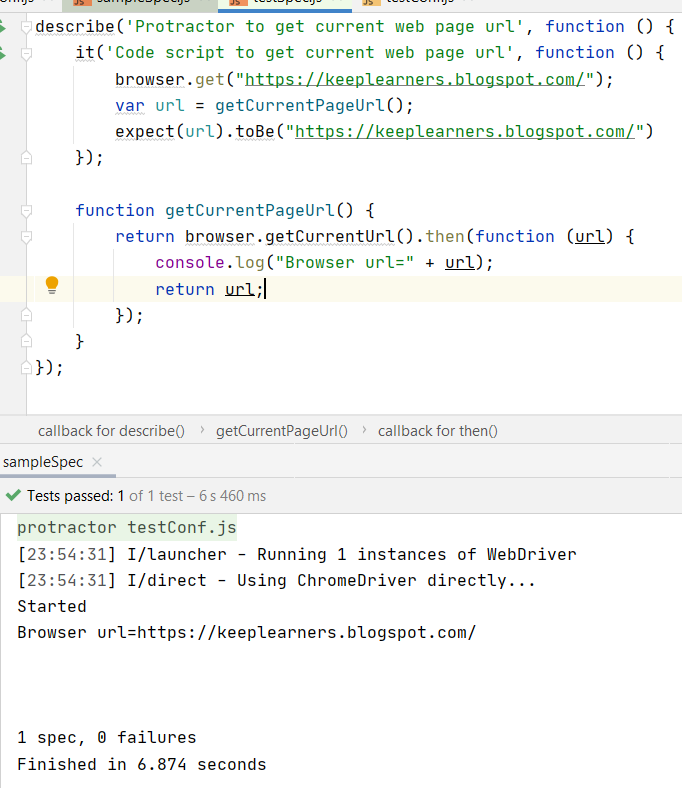The width and height of the screenshot is (682, 788).
Task: Click getCurrentPageUrl name in function declaration
Action: [249, 211]
